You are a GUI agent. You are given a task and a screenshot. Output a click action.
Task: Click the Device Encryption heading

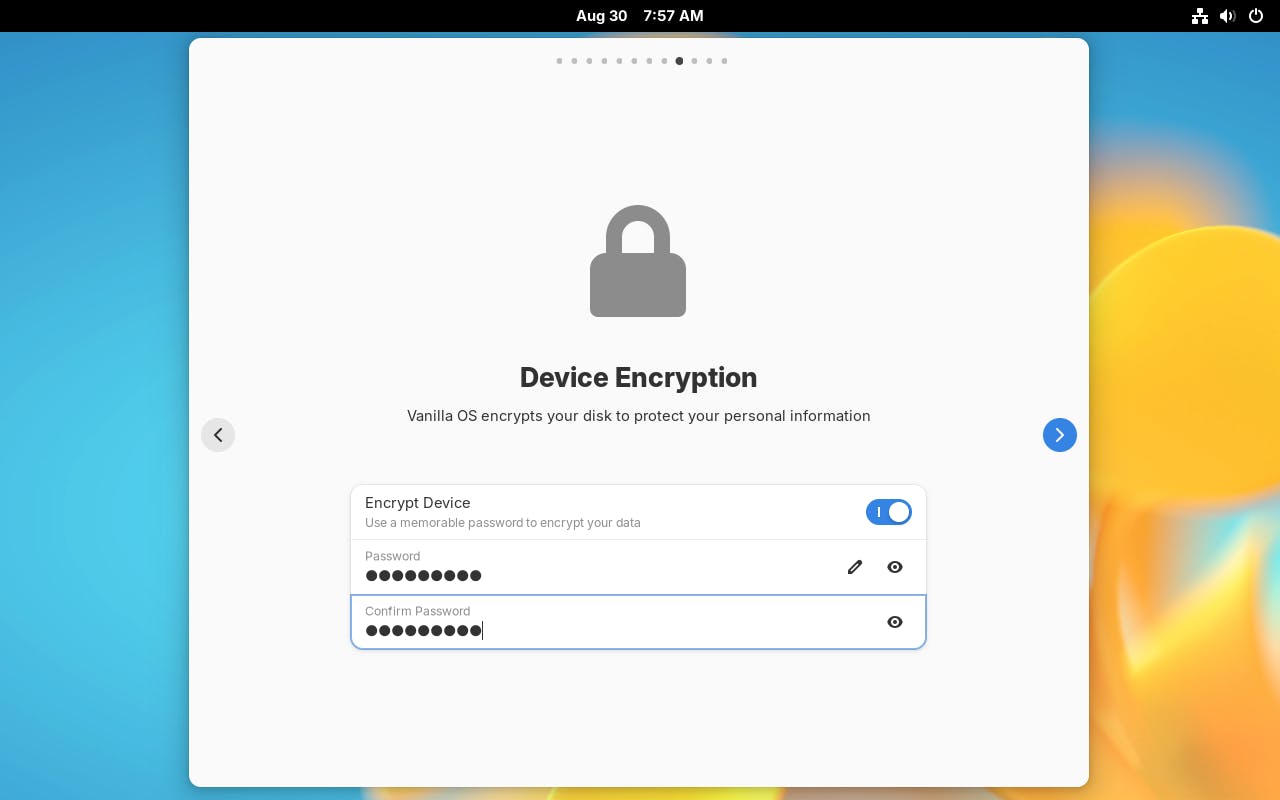(638, 378)
